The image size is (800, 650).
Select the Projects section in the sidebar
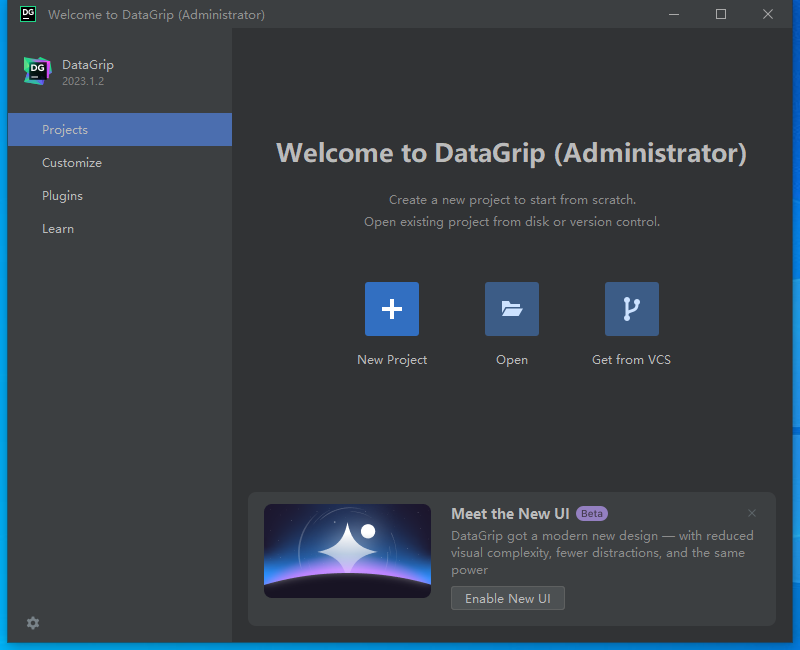[x=64, y=129]
